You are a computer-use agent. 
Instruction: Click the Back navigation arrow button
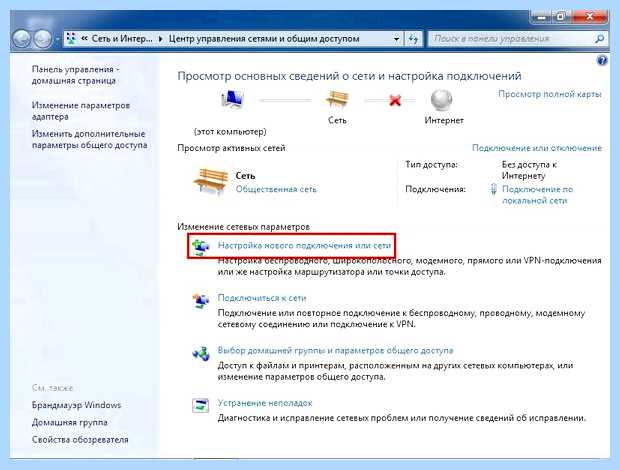tap(22, 39)
